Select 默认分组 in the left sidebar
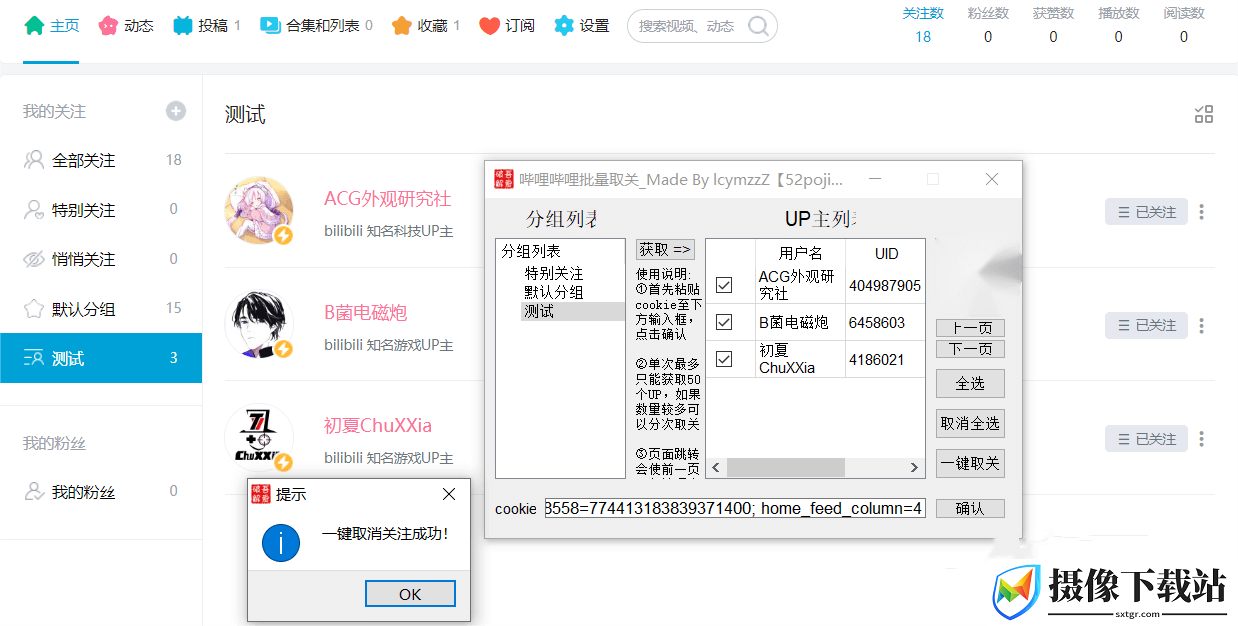This screenshot has width=1238, height=626. point(101,309)
